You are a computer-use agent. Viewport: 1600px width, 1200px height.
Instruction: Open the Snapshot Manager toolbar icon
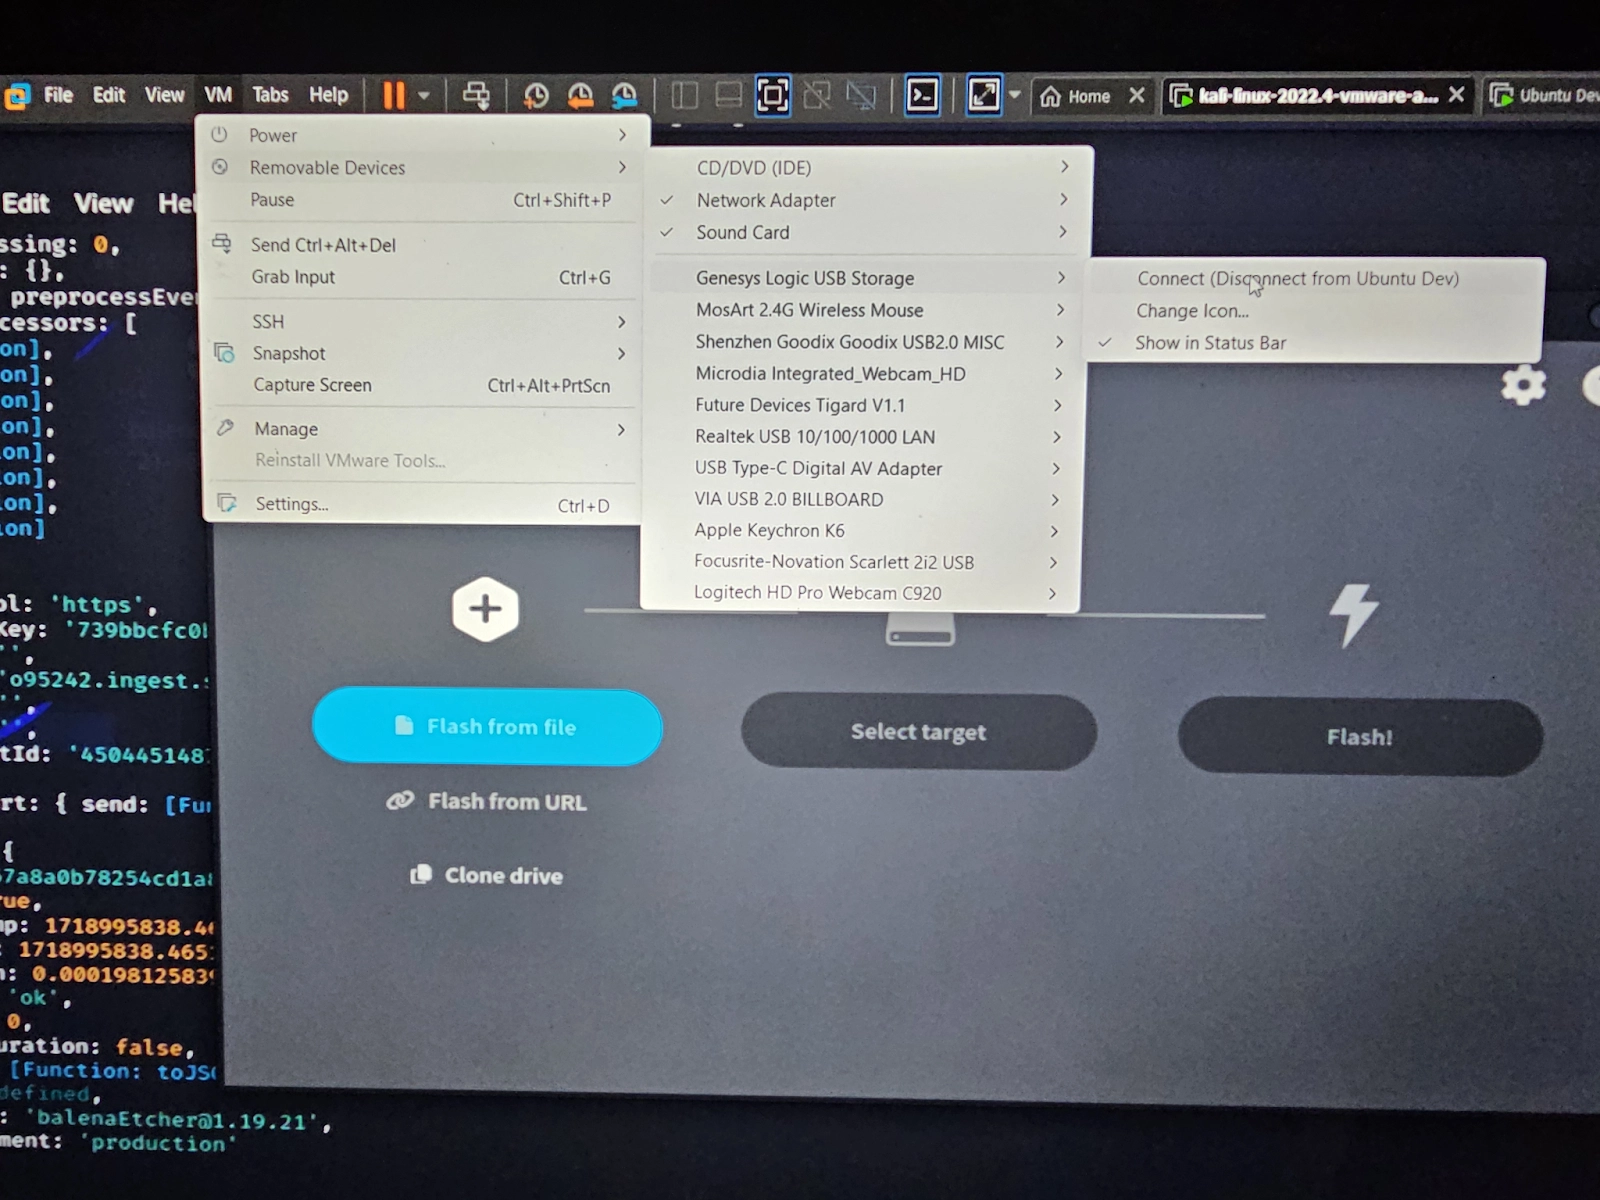[625, 95]
